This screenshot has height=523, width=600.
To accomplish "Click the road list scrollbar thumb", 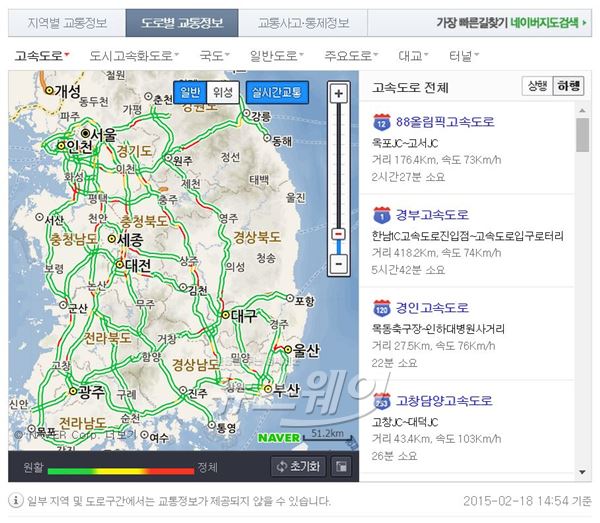I will (x=582, y=135).
